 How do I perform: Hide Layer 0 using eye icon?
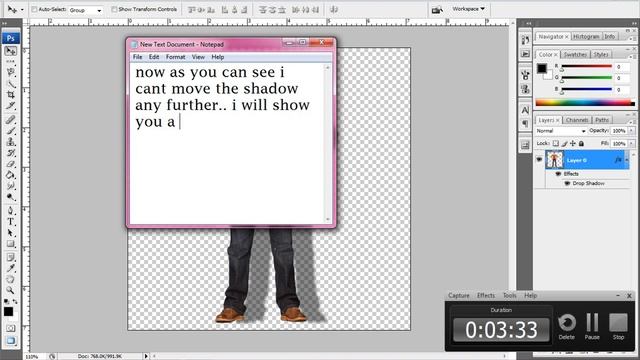click(x=539, y=160)
